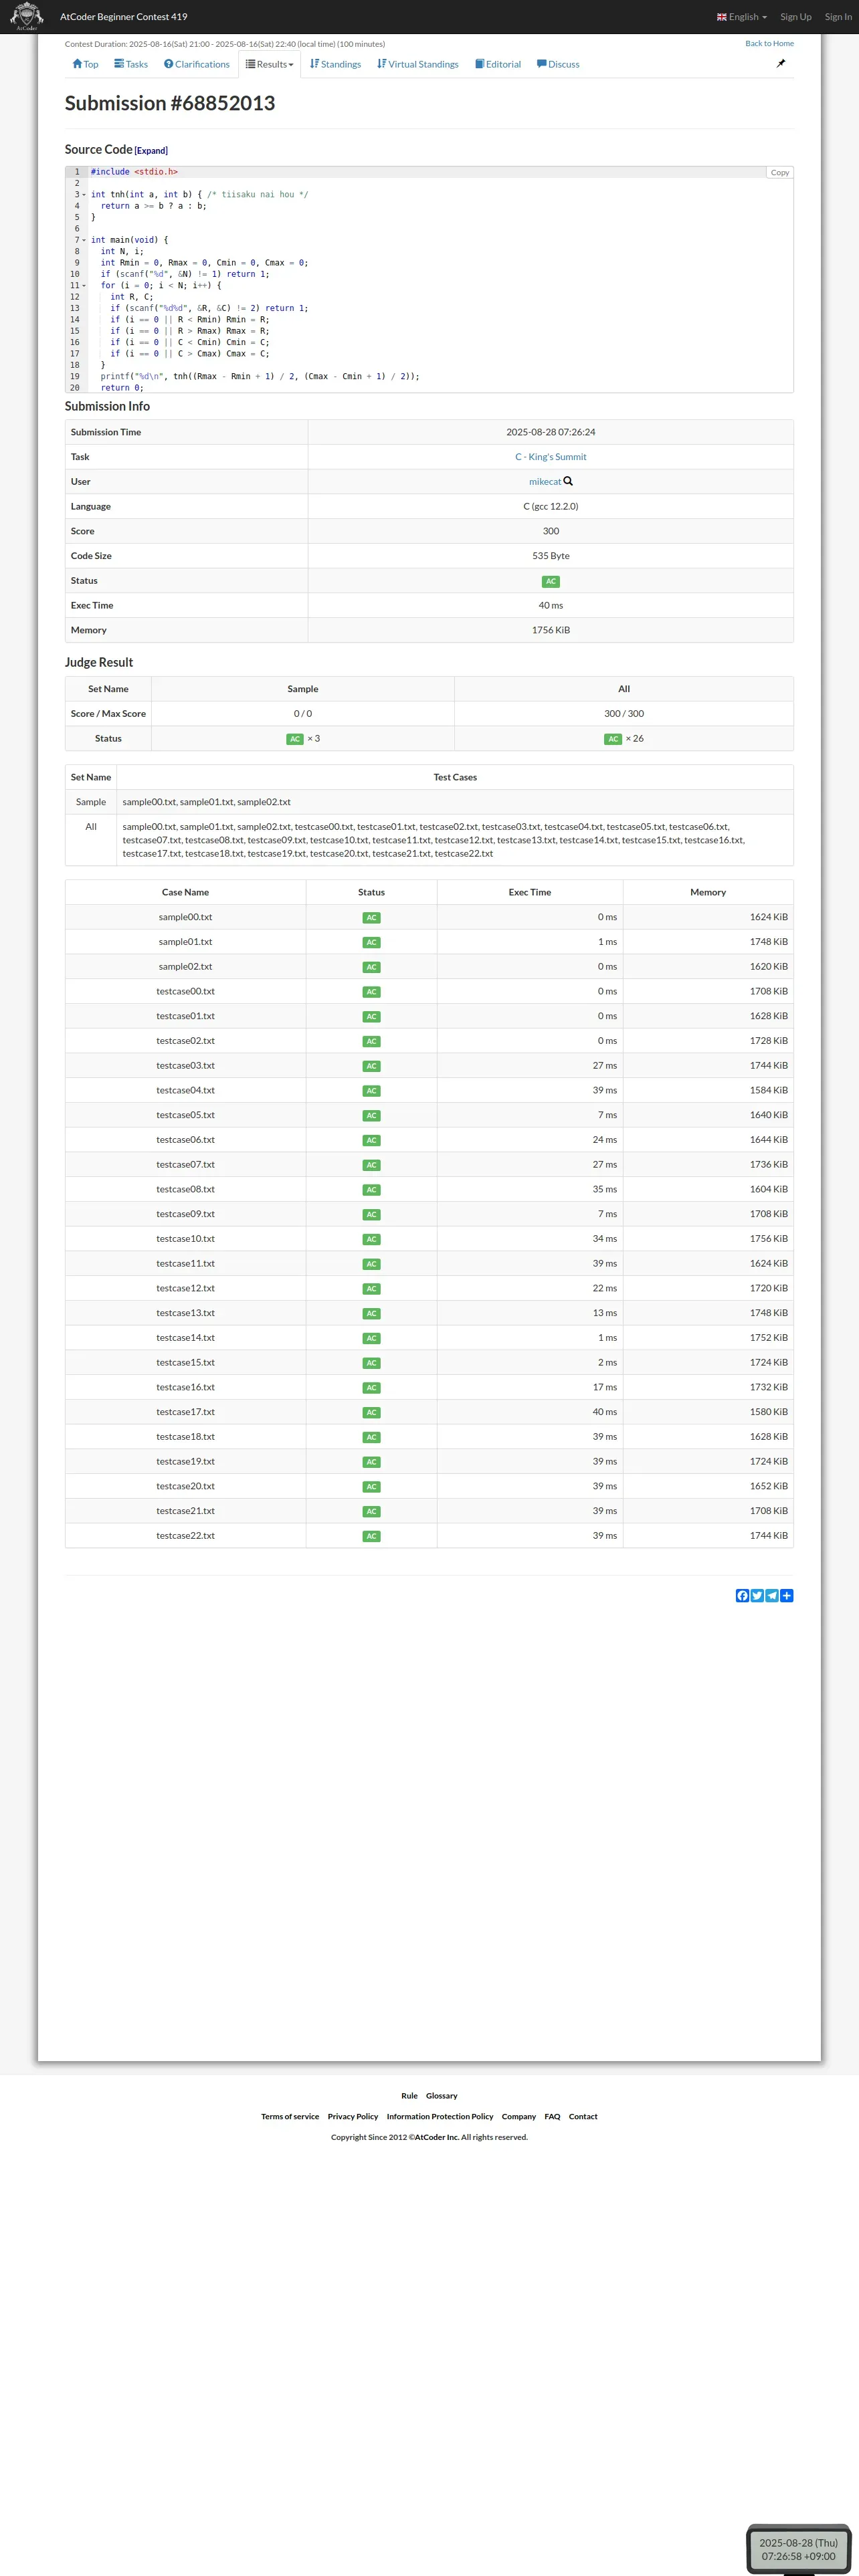Open the FAQ footer link
The height and width of the screenshot is (2576, 859).
pos(552,2116)
